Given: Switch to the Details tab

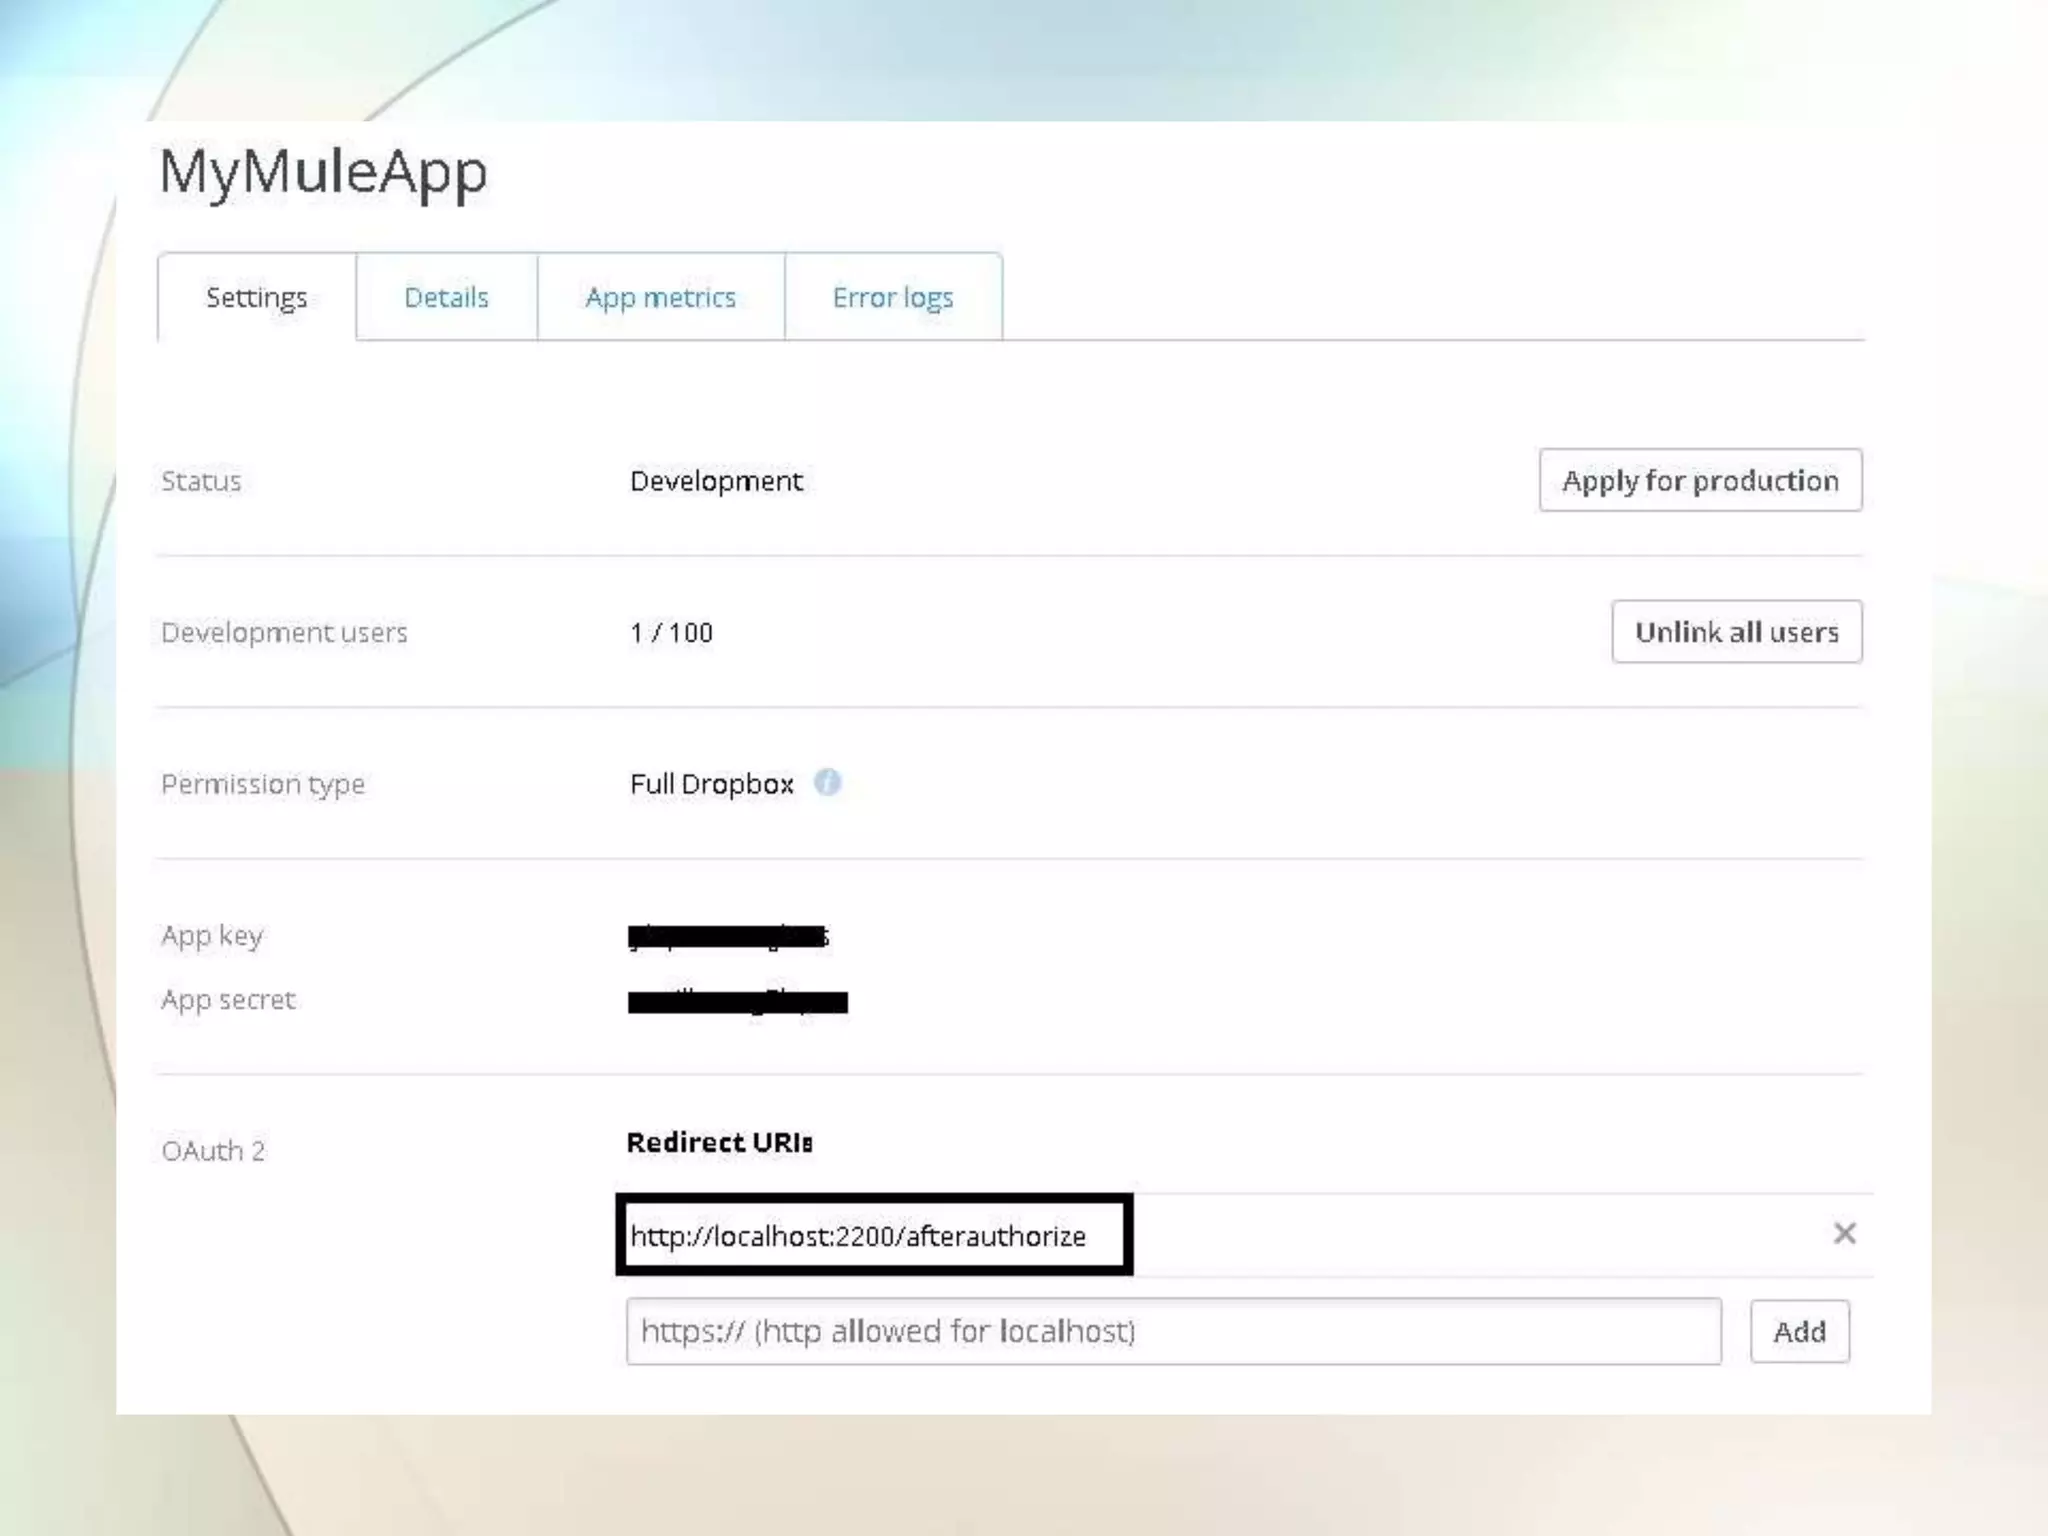Looking at the screenshot, I should click(446, 298).
